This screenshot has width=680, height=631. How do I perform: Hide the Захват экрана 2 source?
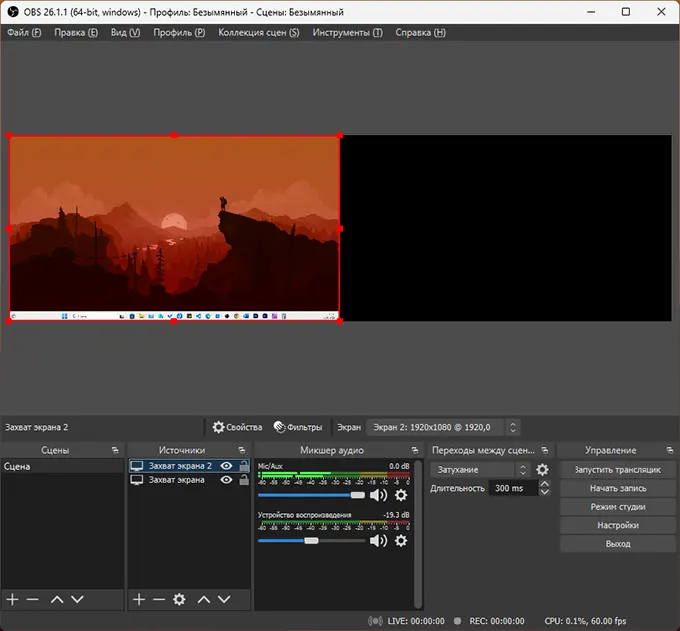[x=227, y=466]
